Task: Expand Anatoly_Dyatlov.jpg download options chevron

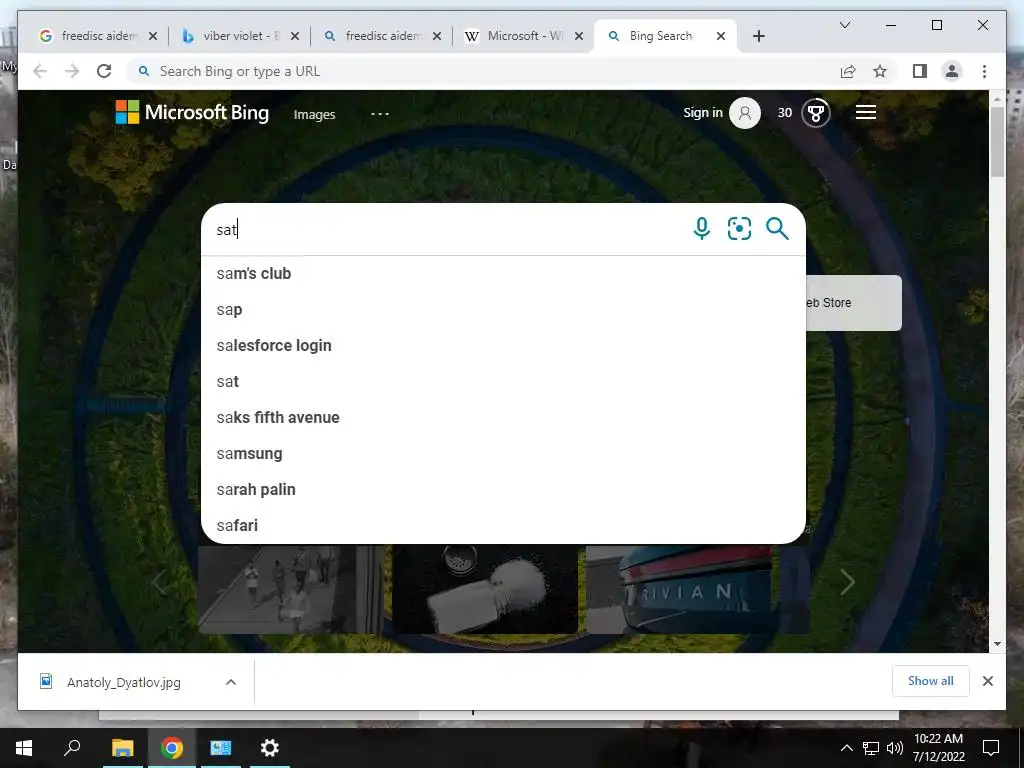Action: (x=231, y=682)
